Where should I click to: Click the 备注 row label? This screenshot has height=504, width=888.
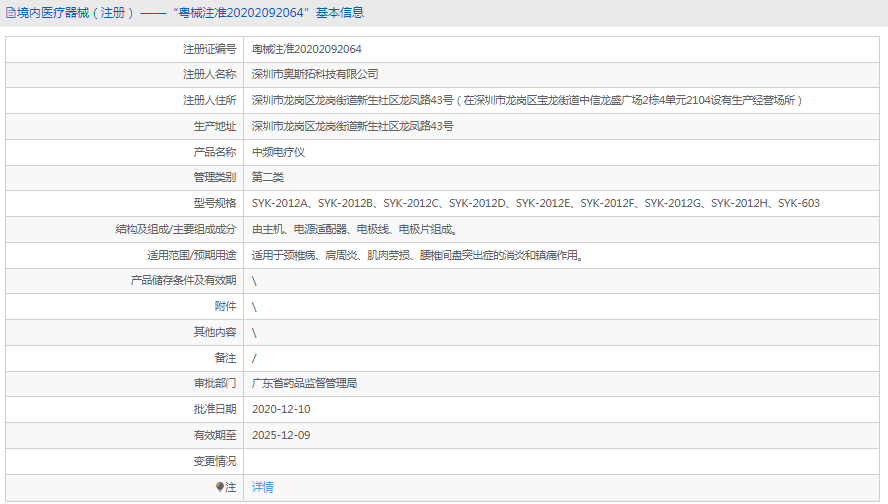225,358
